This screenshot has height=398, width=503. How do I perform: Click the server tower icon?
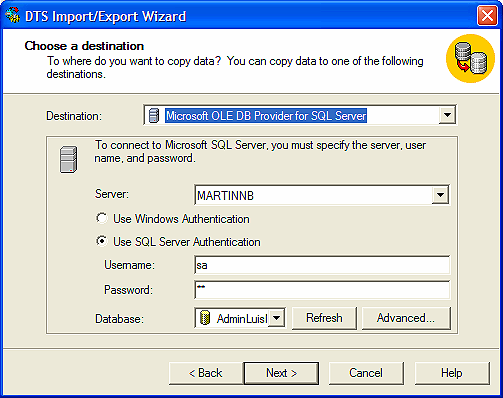pyautogui.click(x=68, y=159)
